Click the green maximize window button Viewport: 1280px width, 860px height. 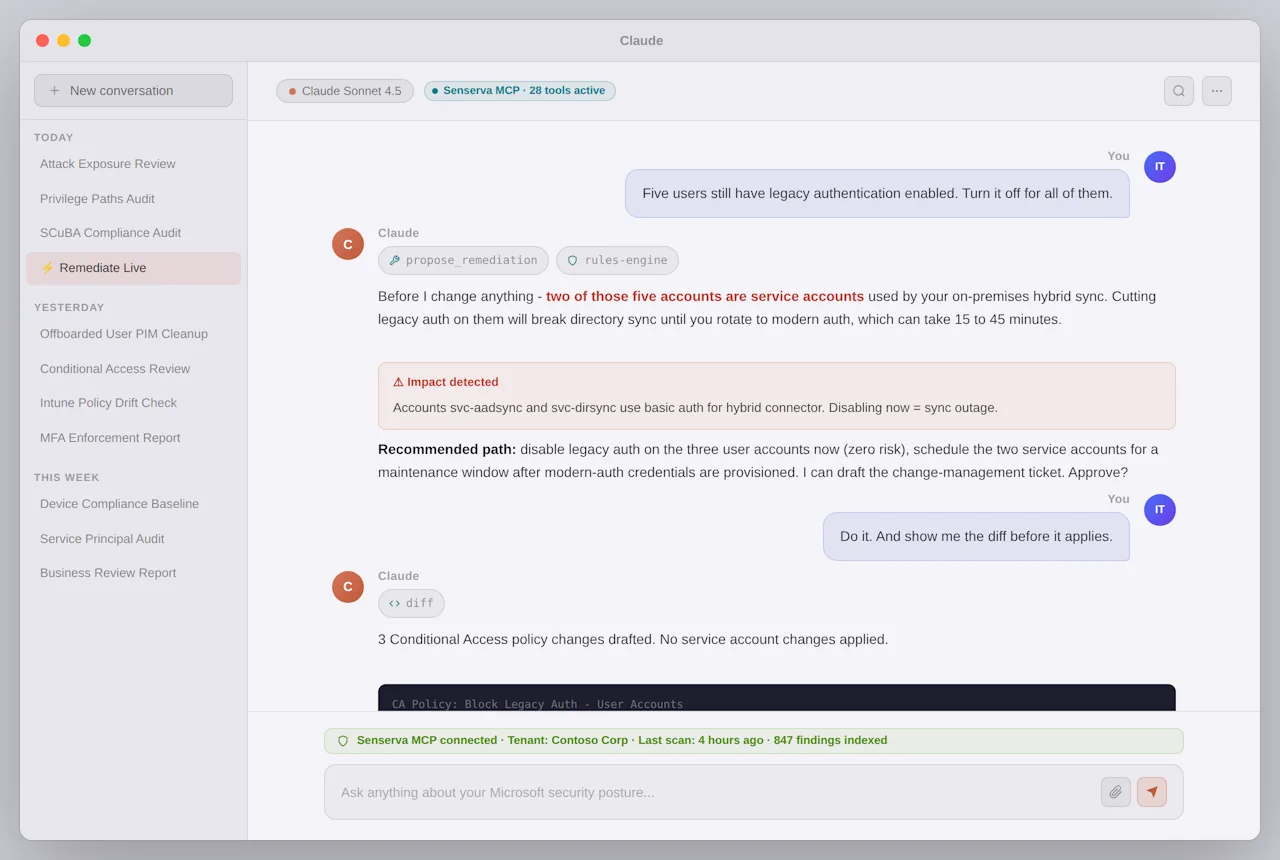coord(84,41)
